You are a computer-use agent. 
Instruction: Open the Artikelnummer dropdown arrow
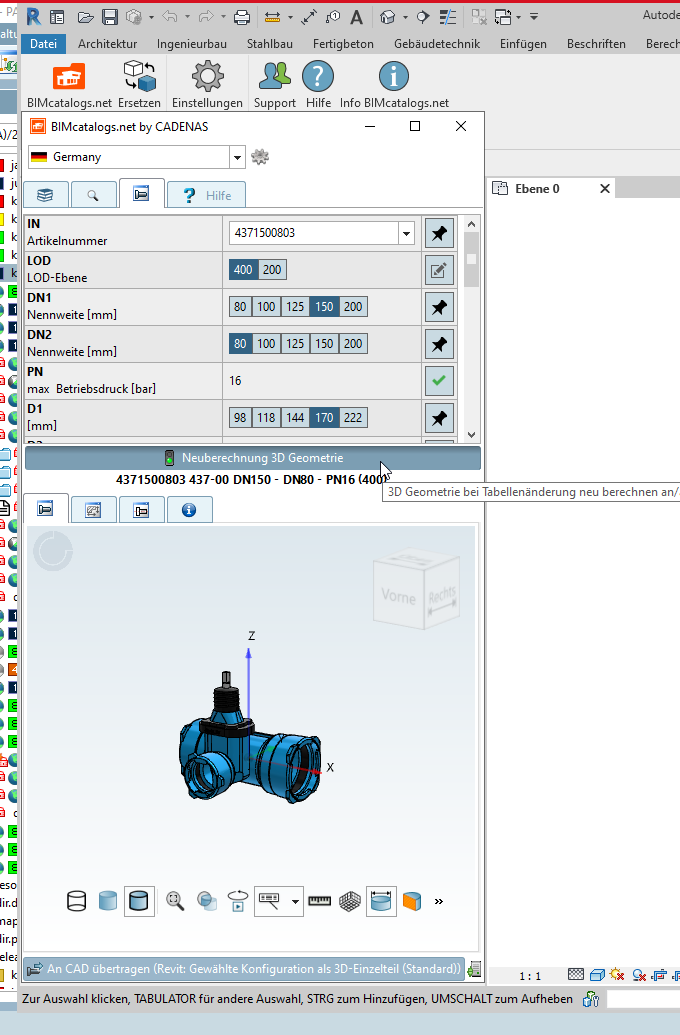(407, 233)
